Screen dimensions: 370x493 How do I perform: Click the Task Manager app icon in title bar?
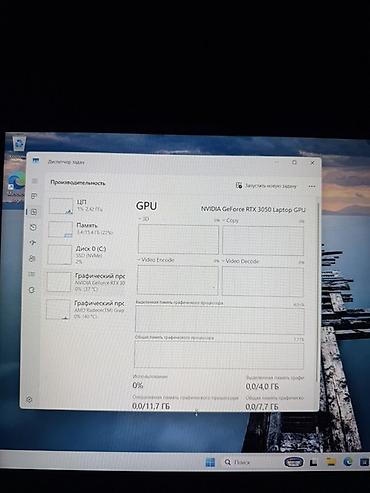[x=36, y=161]
